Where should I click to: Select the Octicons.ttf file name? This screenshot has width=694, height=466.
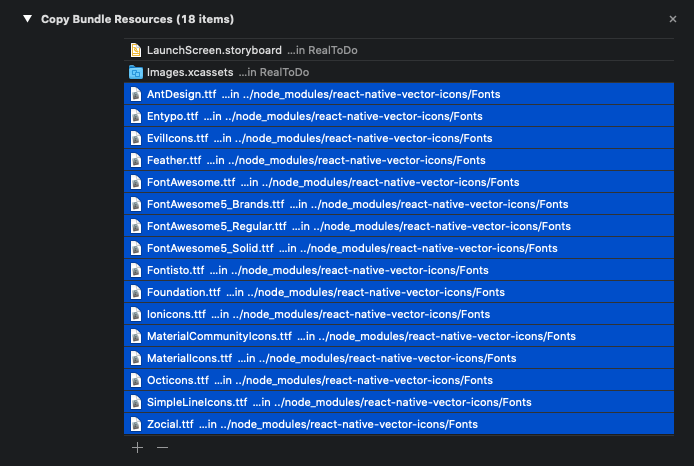coord(178,381)
